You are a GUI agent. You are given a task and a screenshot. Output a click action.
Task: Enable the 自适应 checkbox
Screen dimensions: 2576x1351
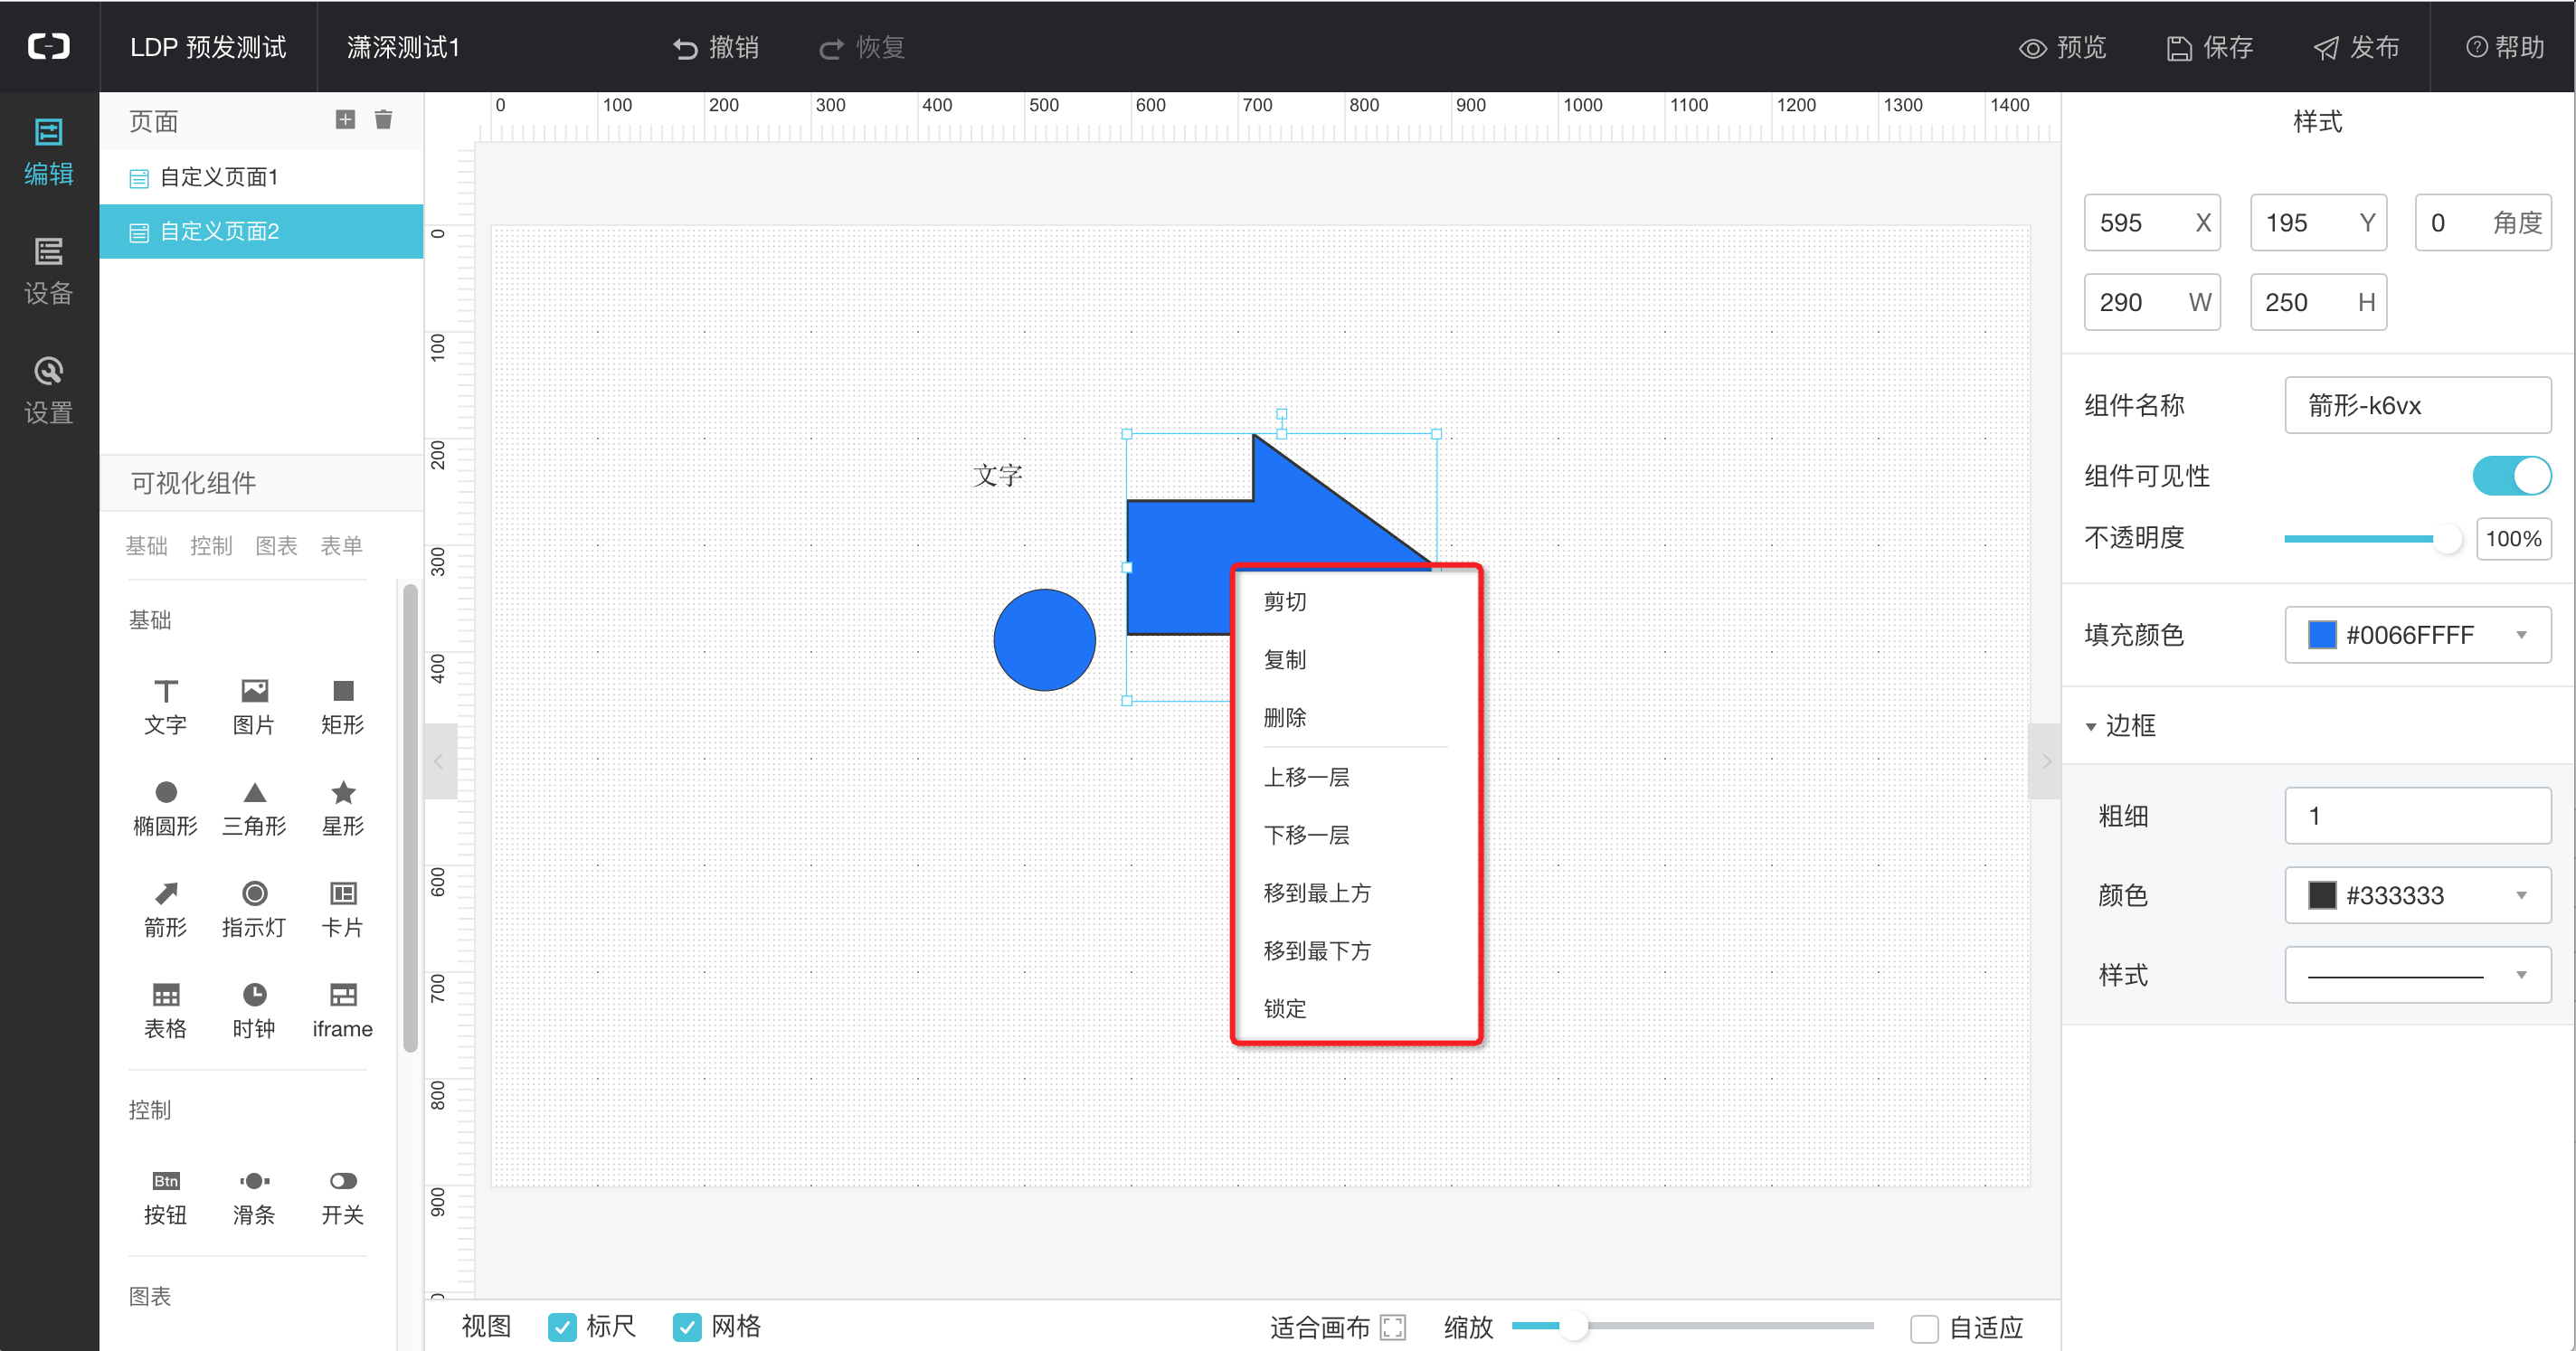1924,1328
